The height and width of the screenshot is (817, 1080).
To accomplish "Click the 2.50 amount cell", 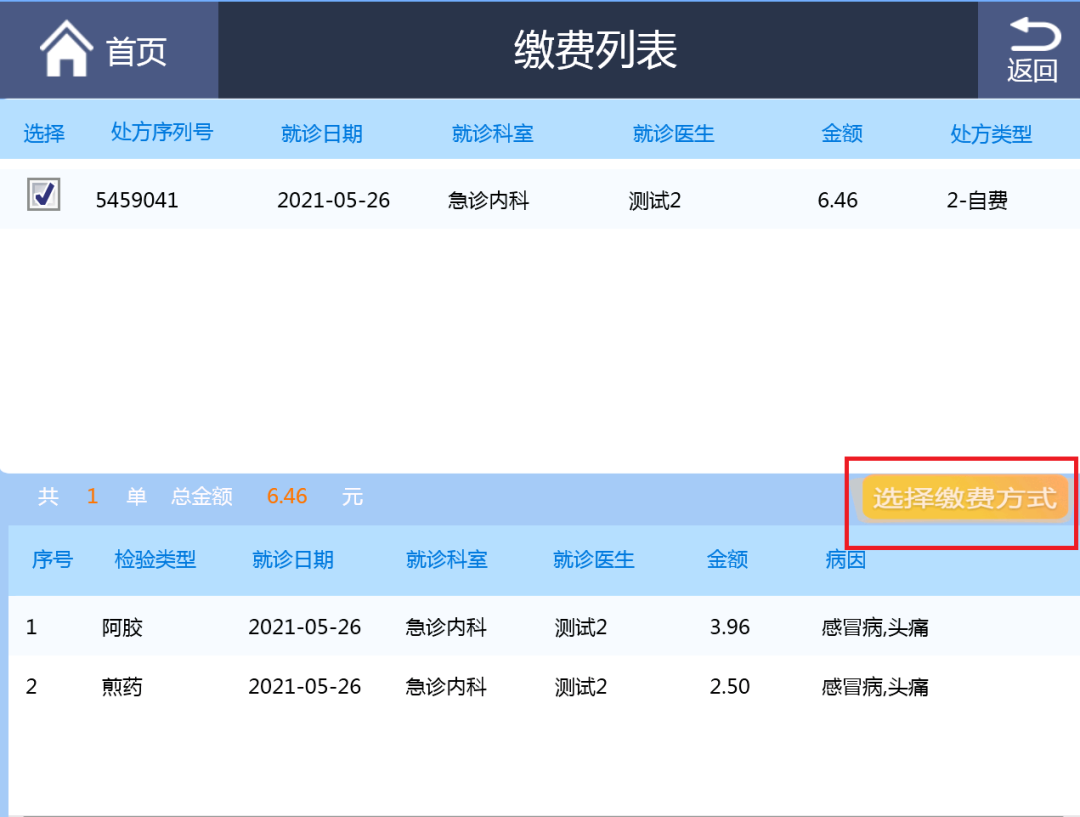I will coord(729,686).
